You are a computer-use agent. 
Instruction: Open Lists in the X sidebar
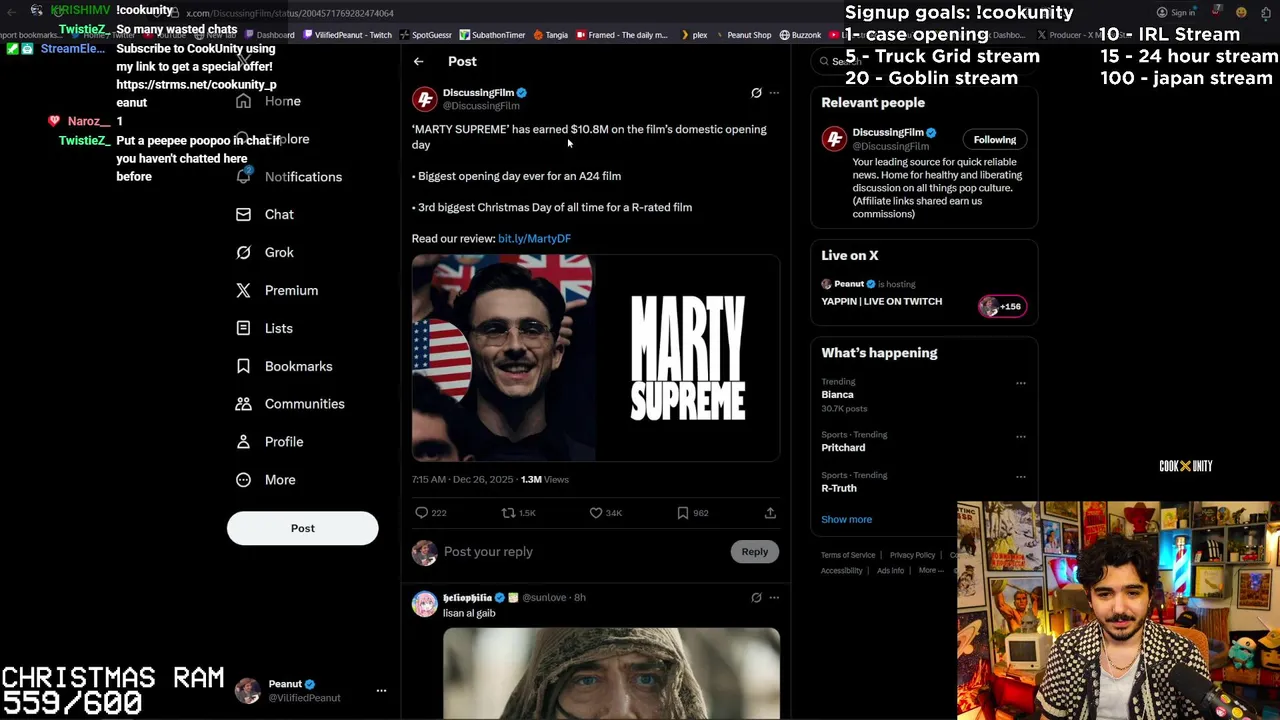pos(266,328)
